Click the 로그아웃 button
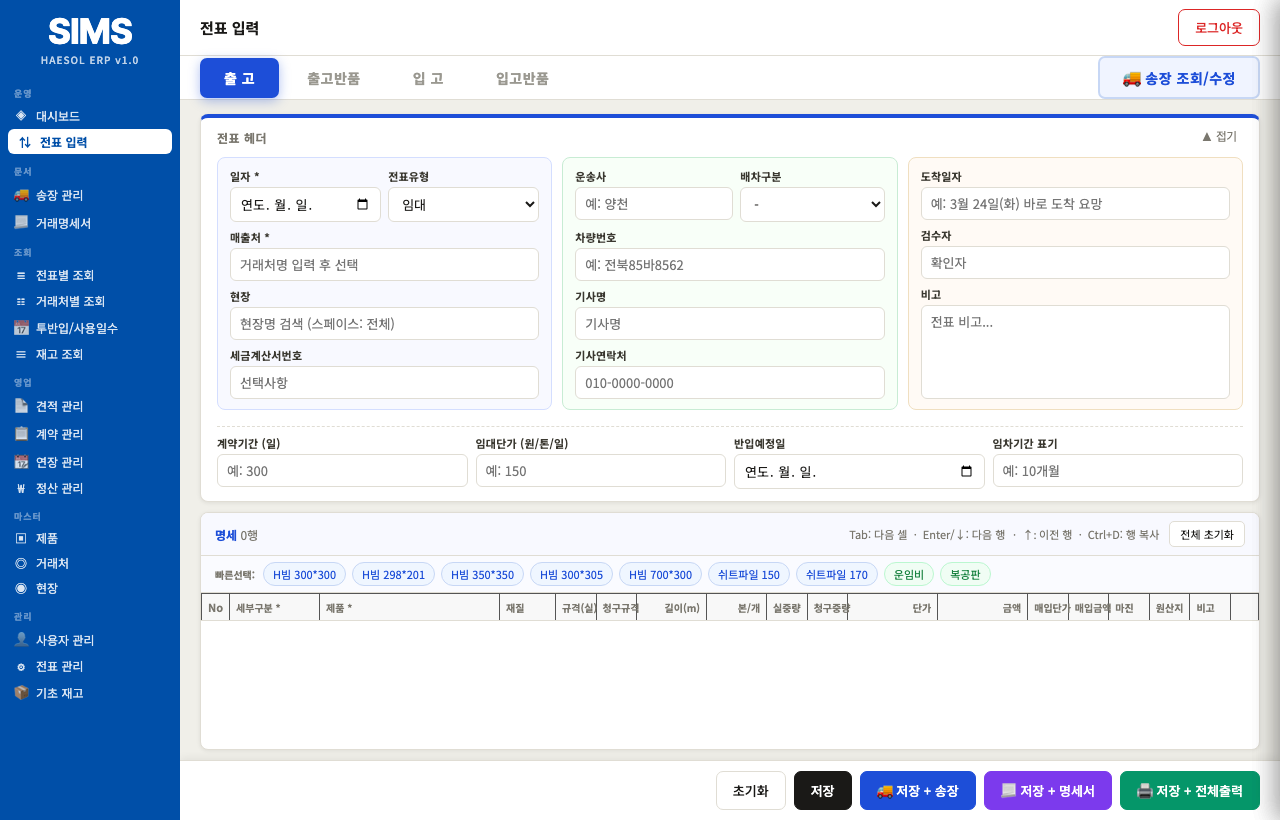 click(x=1218, y=27)
